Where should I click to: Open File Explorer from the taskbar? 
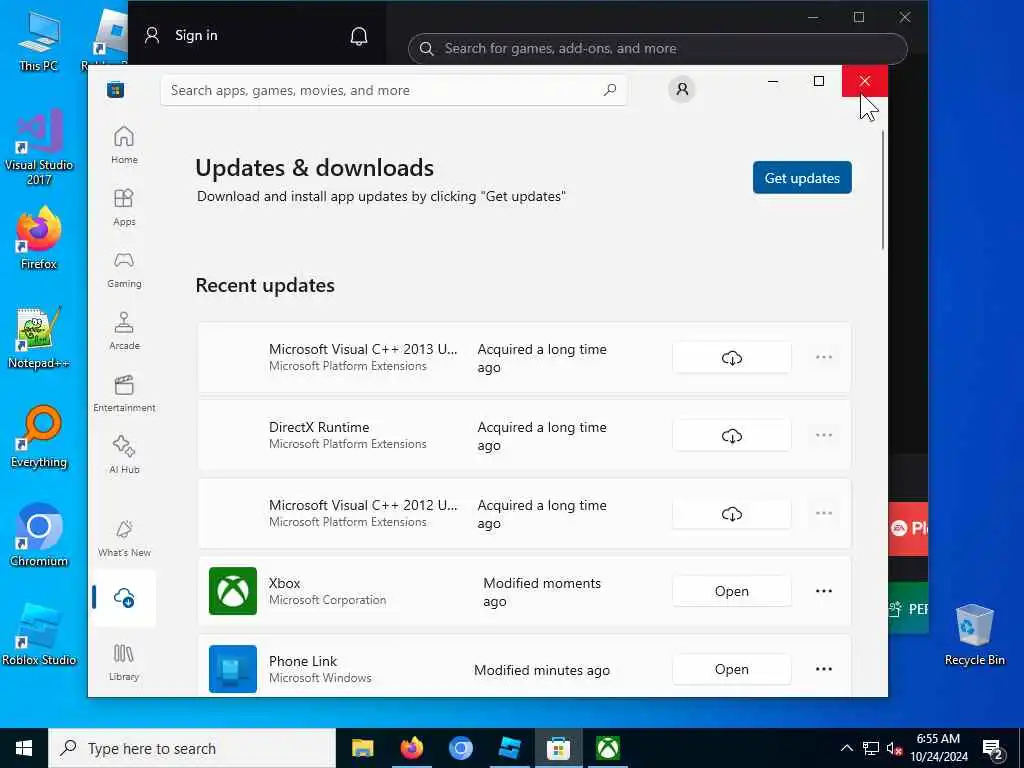coord(362,748)
